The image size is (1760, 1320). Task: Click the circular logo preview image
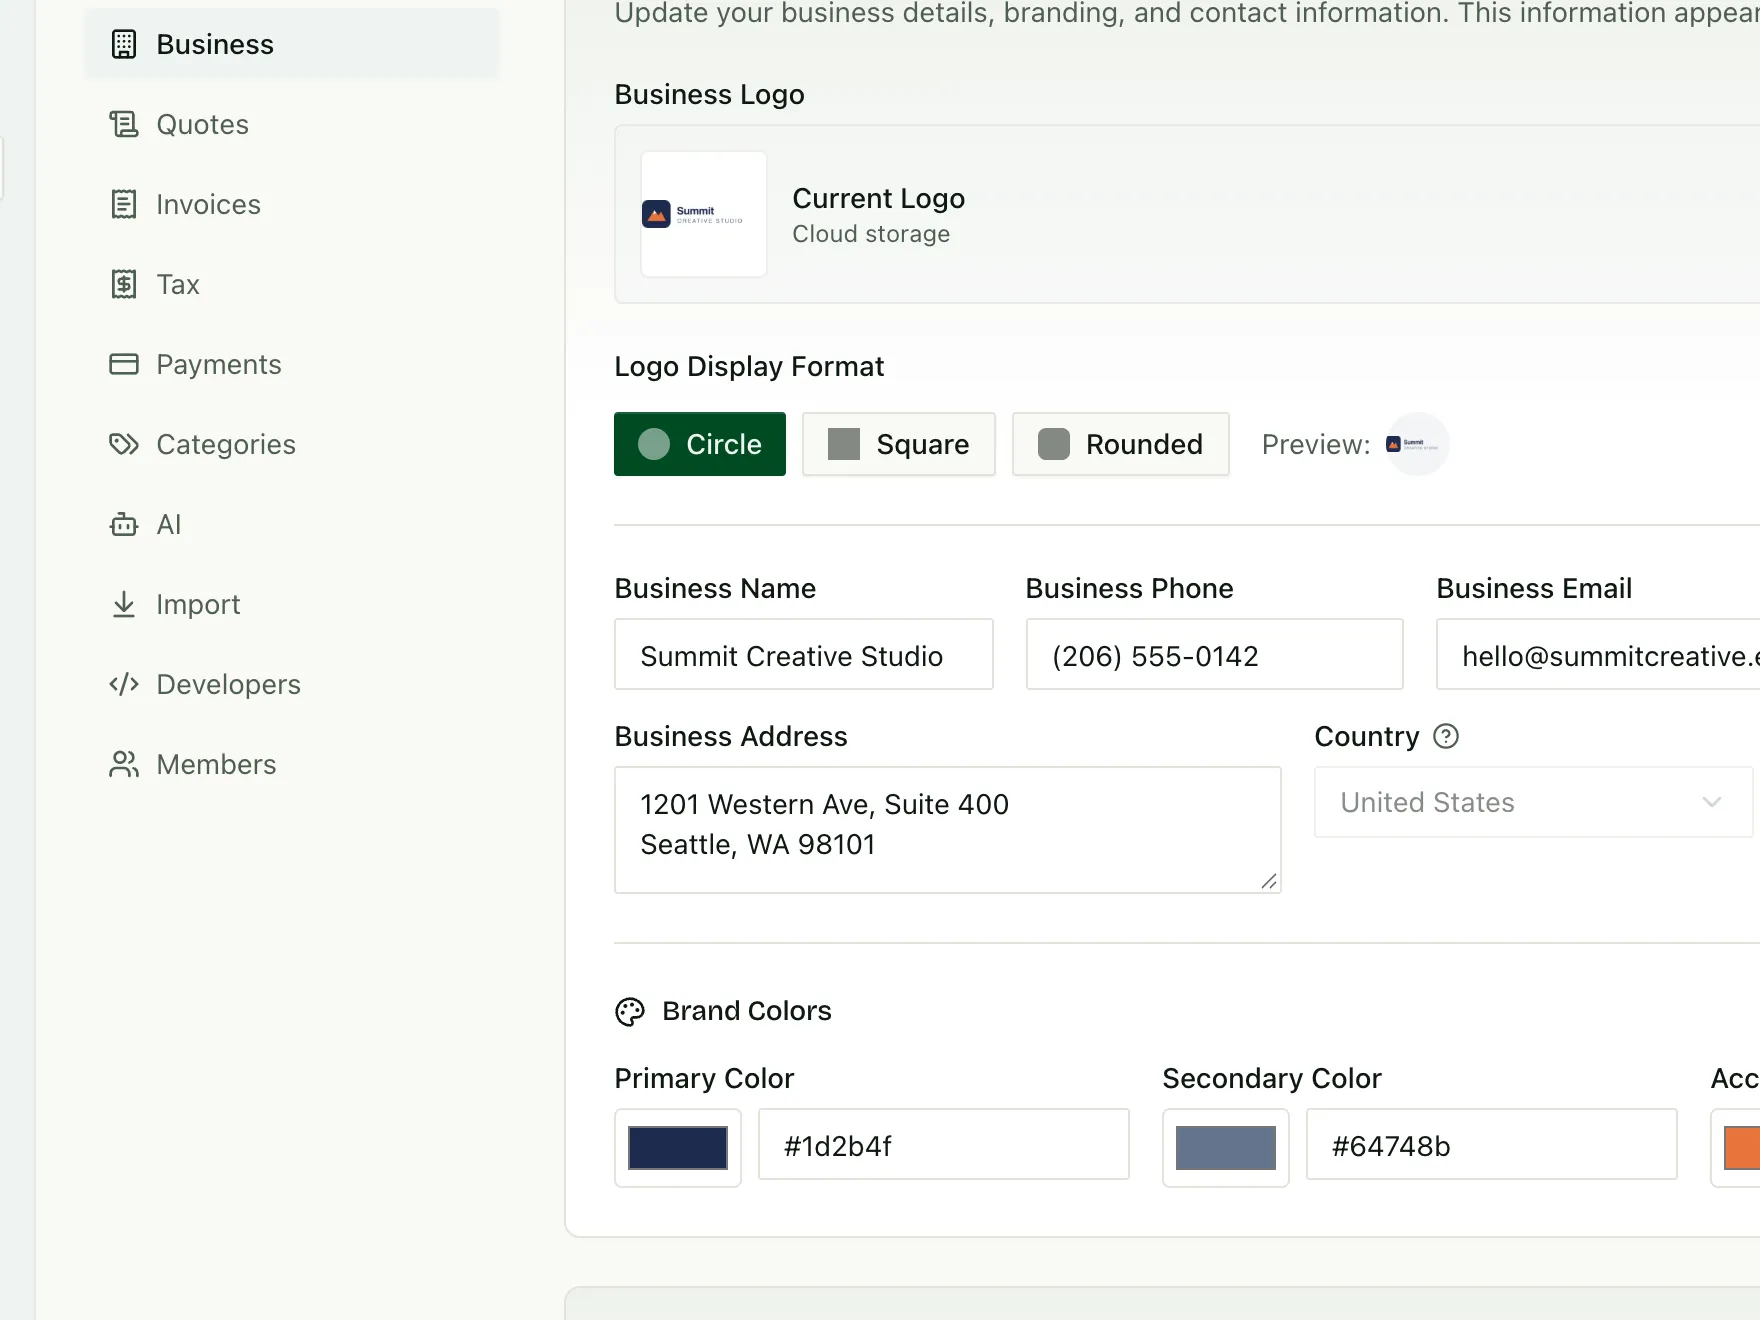tap(1417, 444)
